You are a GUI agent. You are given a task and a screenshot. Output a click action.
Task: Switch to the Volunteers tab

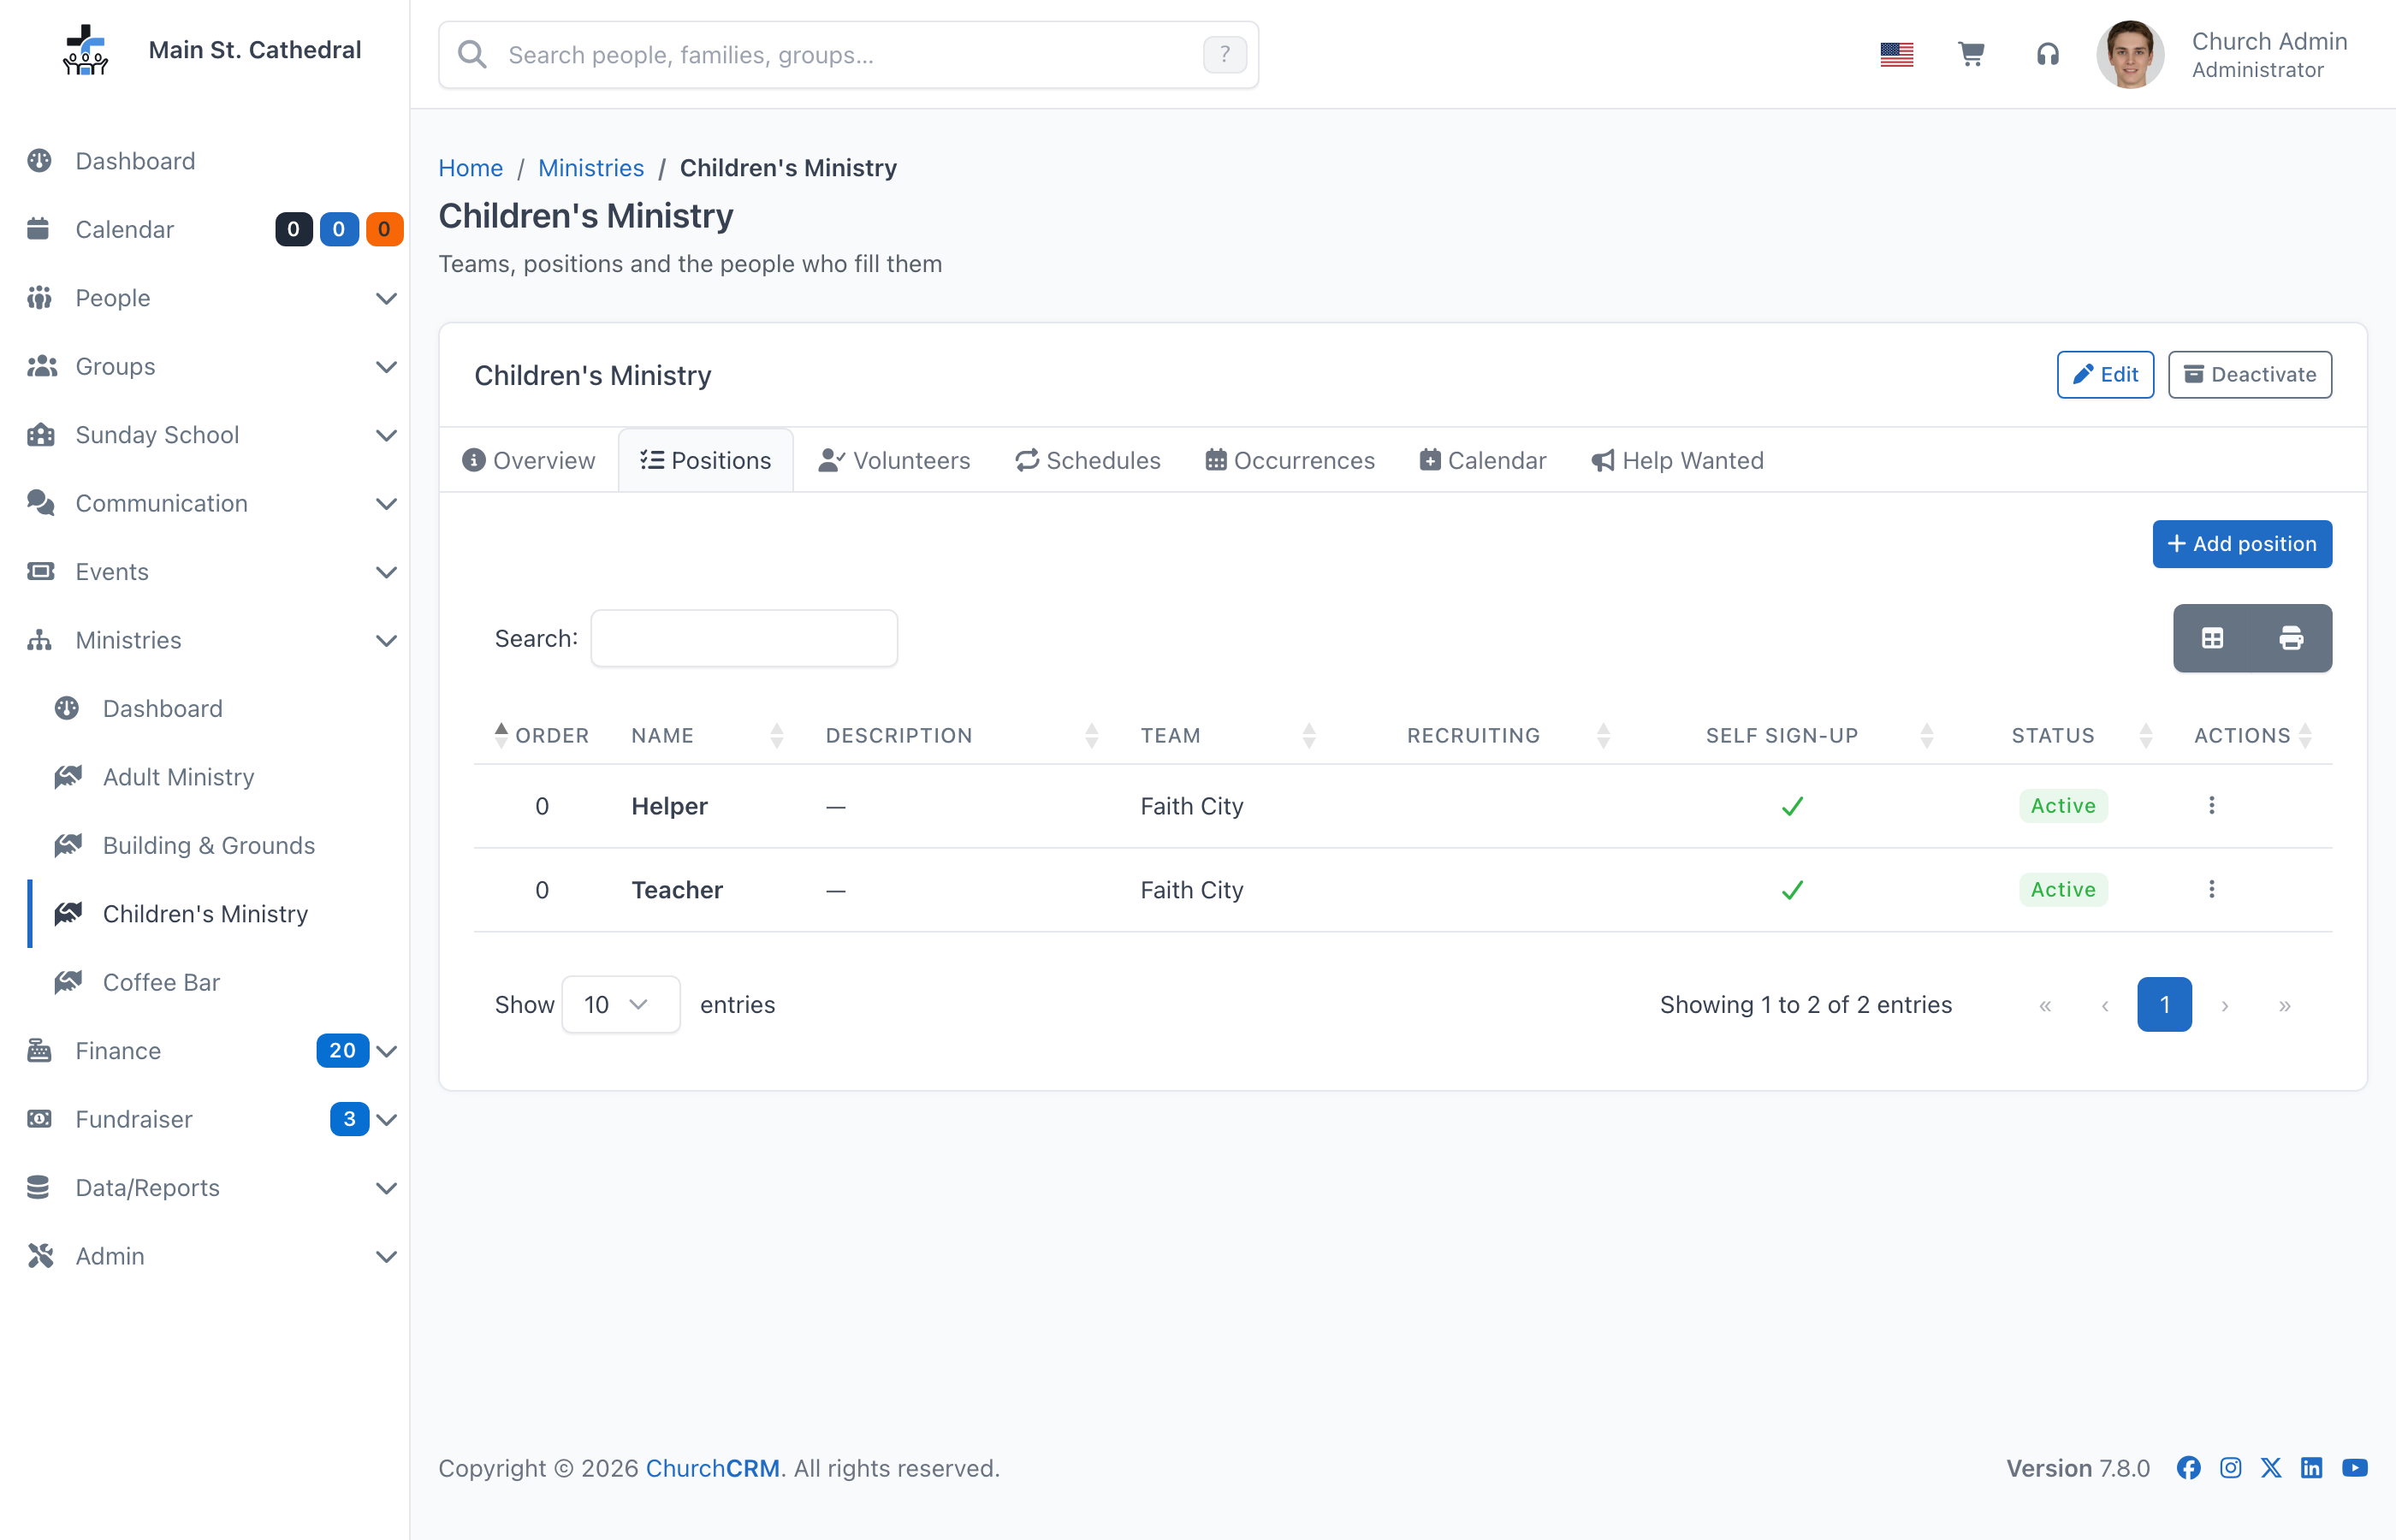tap(894, 460)
